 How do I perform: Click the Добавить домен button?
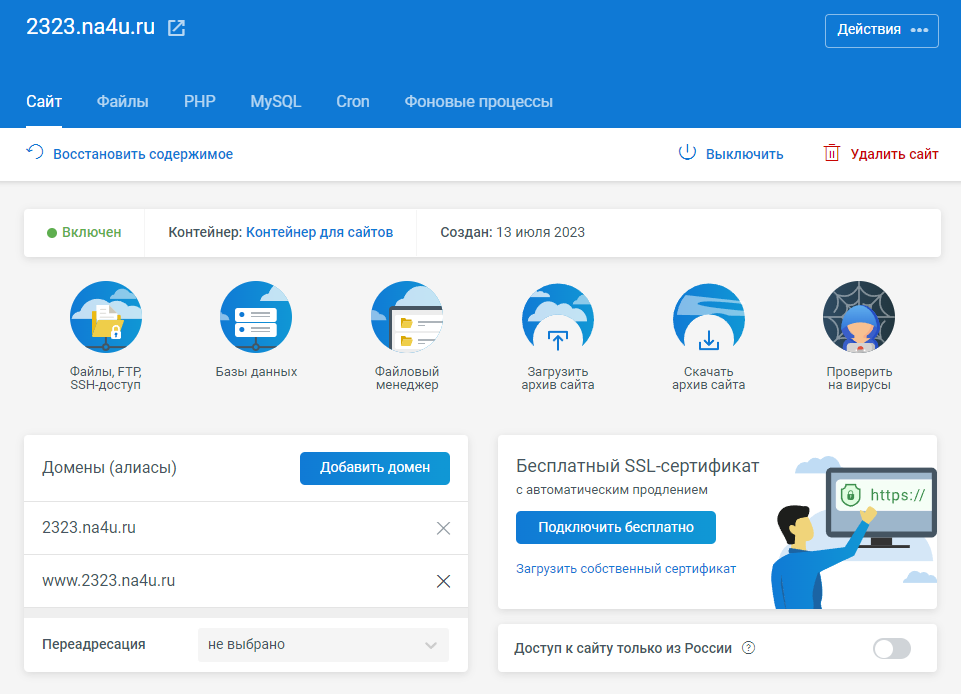click(x=375, y=468)
